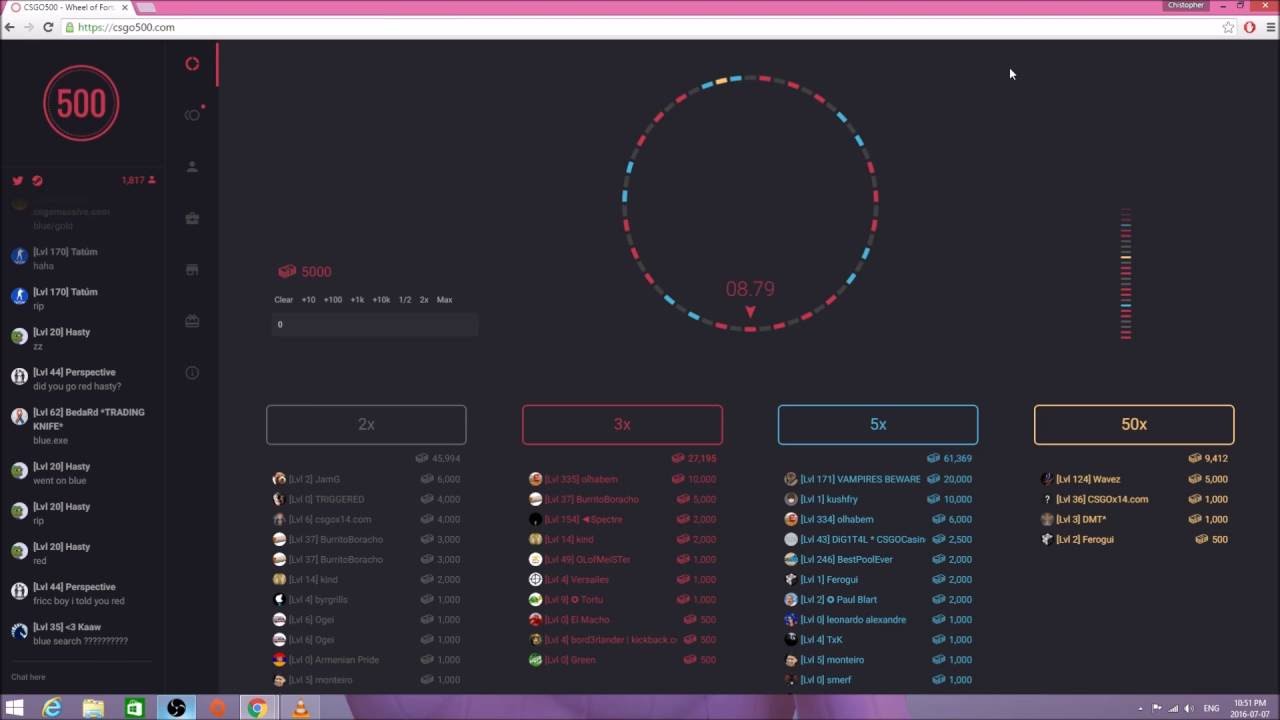
Task: Click Wavez entry in 50x list
Action: [x=1134, y=479]
